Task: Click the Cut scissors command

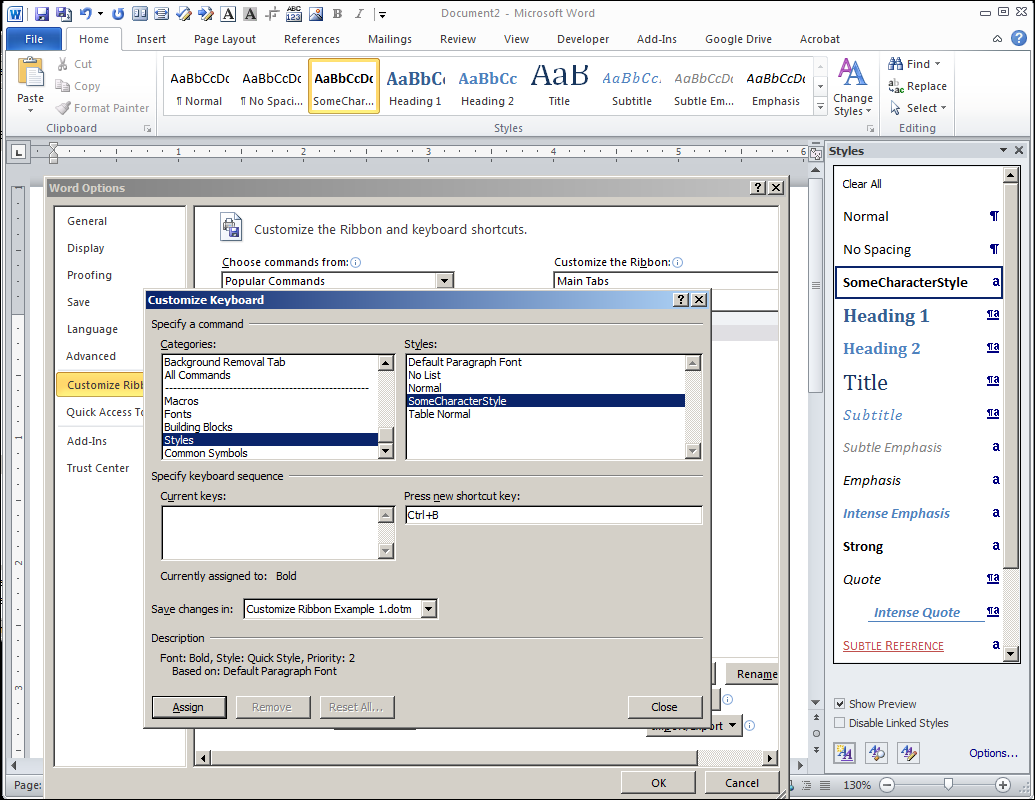Action: coord(74,64)
